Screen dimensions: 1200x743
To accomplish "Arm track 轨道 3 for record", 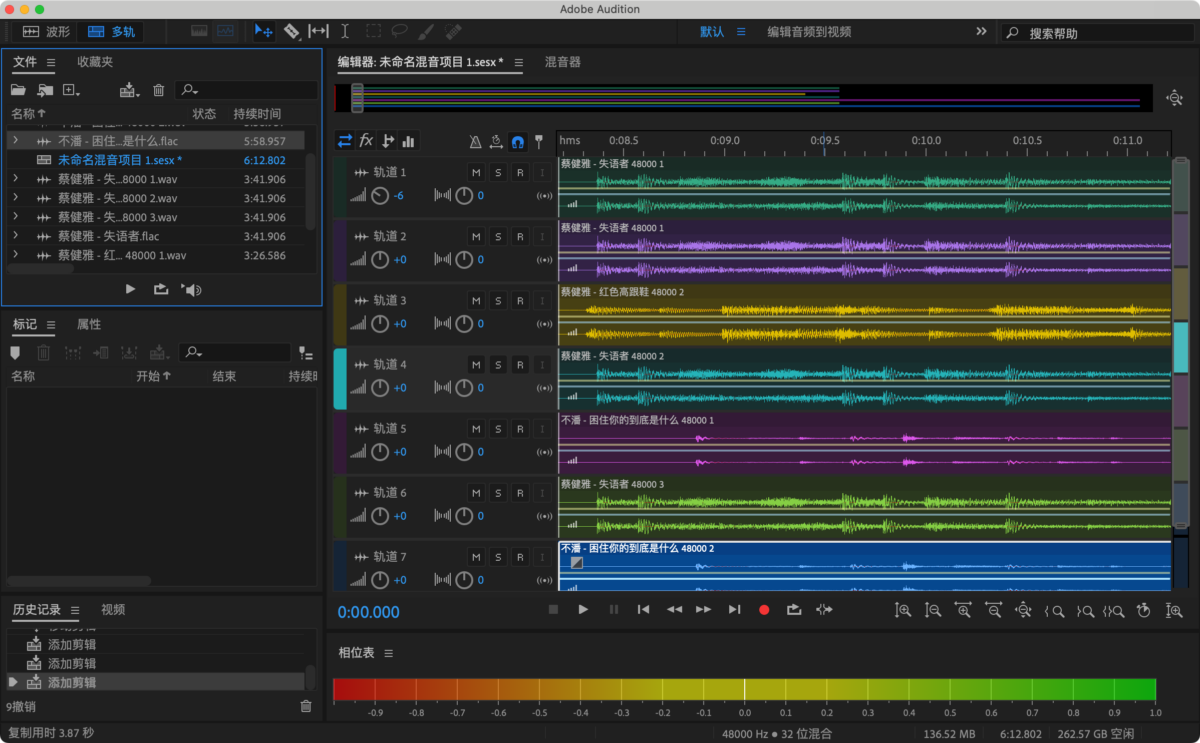I will pyautogui.click(x=520, y=300).
